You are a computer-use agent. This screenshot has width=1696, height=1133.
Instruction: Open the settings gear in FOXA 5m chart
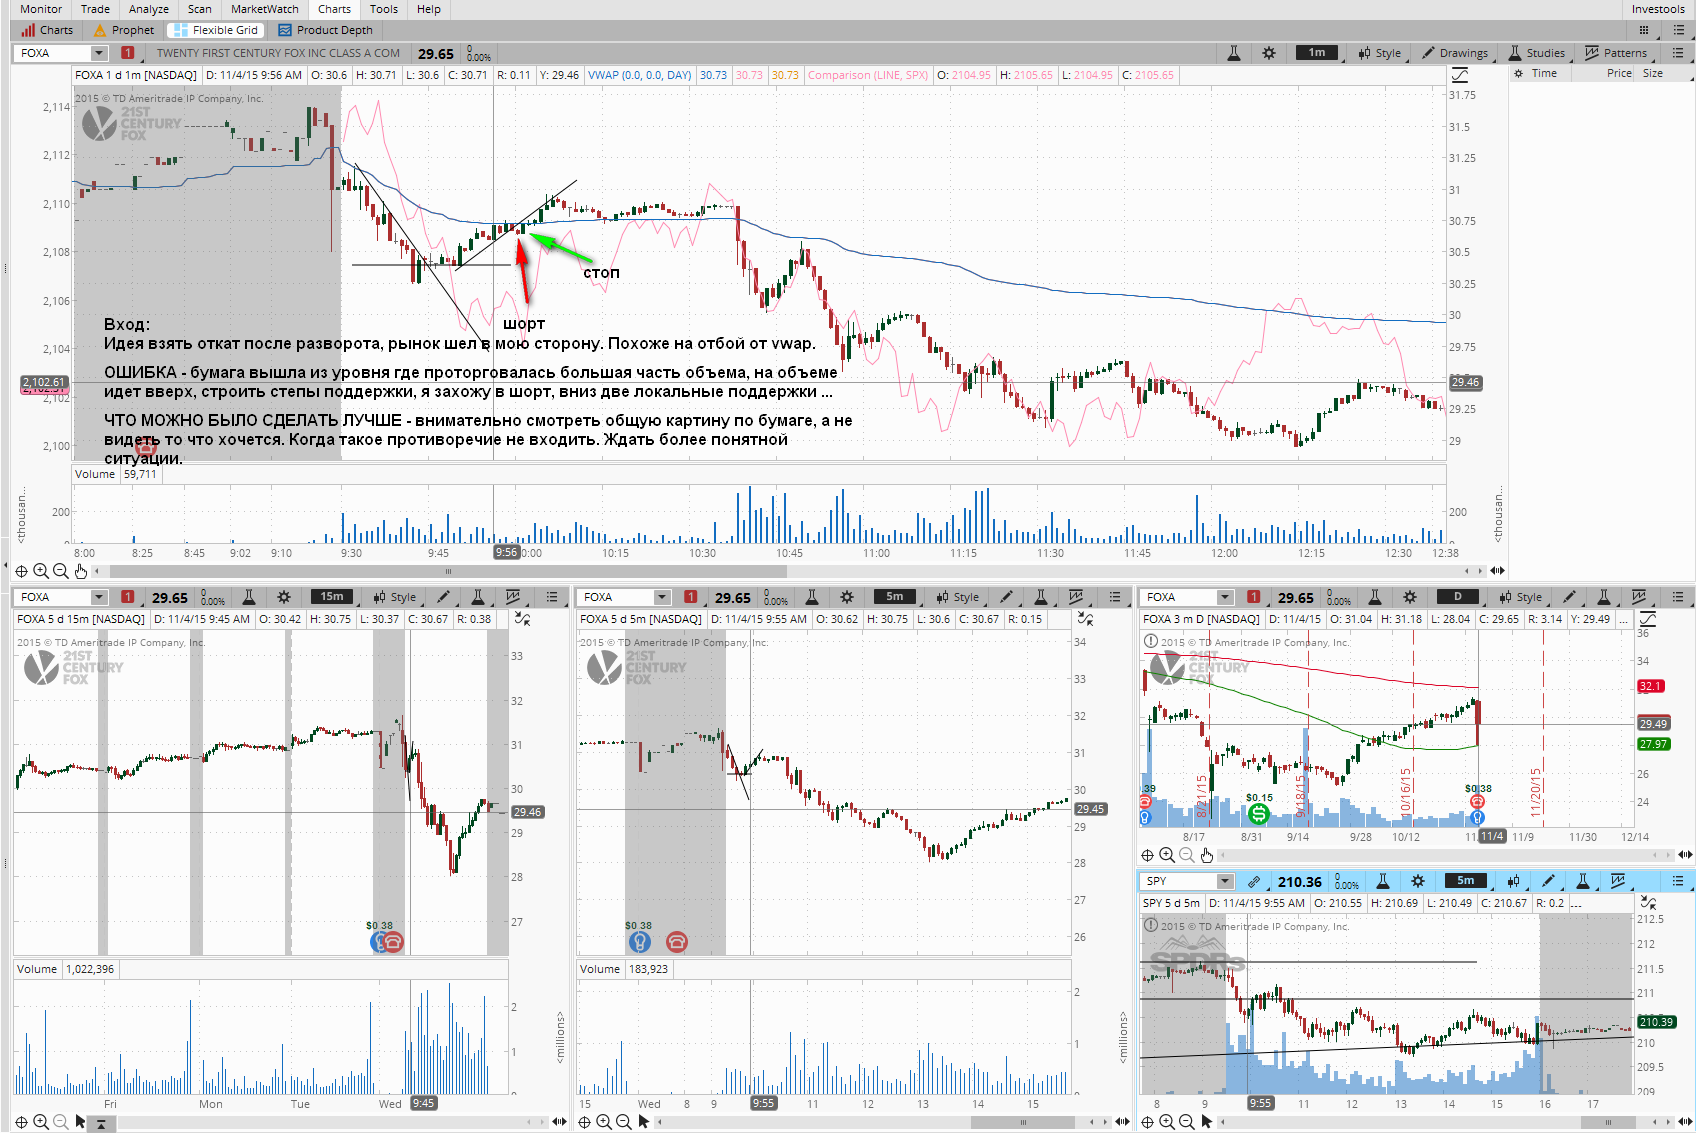pyautogui.click(x=847, y=597)
